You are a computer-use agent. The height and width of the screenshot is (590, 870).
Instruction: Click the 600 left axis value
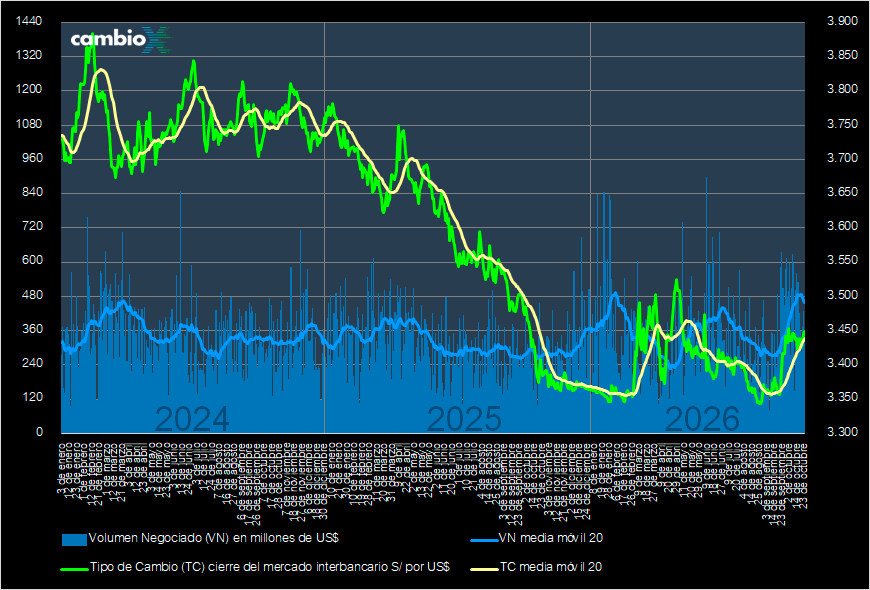32,261
